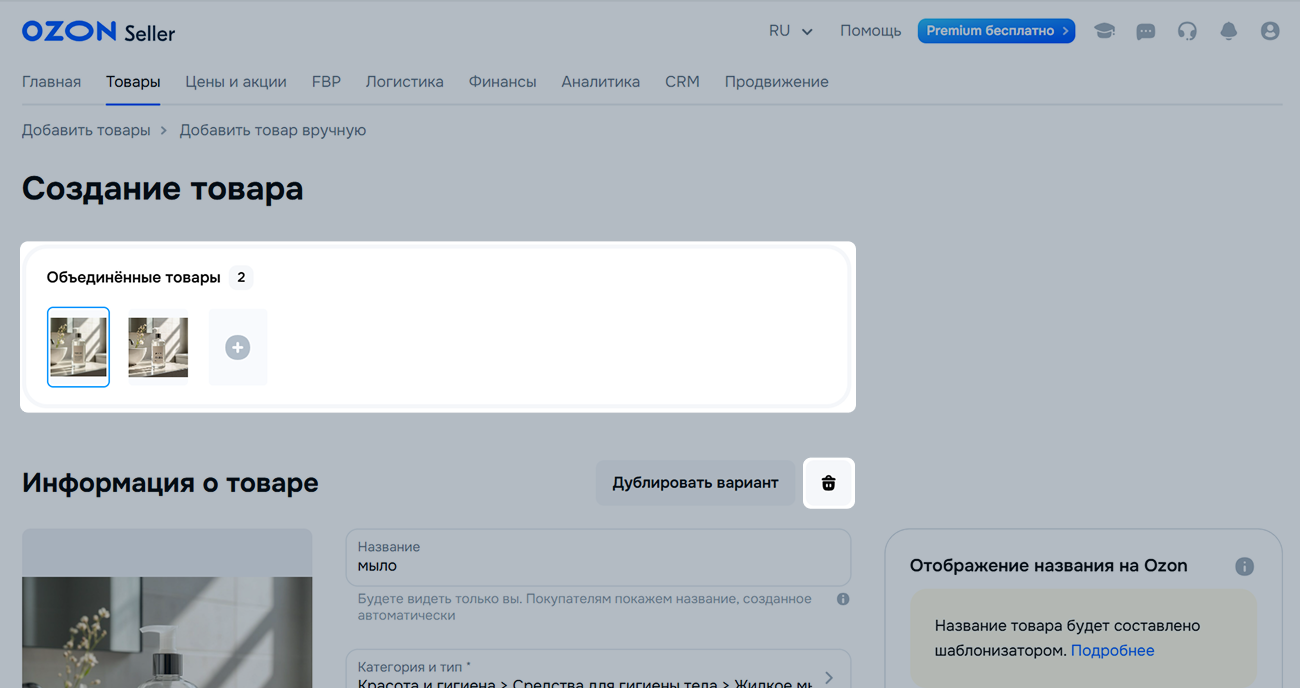Open the chat messages icon

click(x=1146, y=31)
